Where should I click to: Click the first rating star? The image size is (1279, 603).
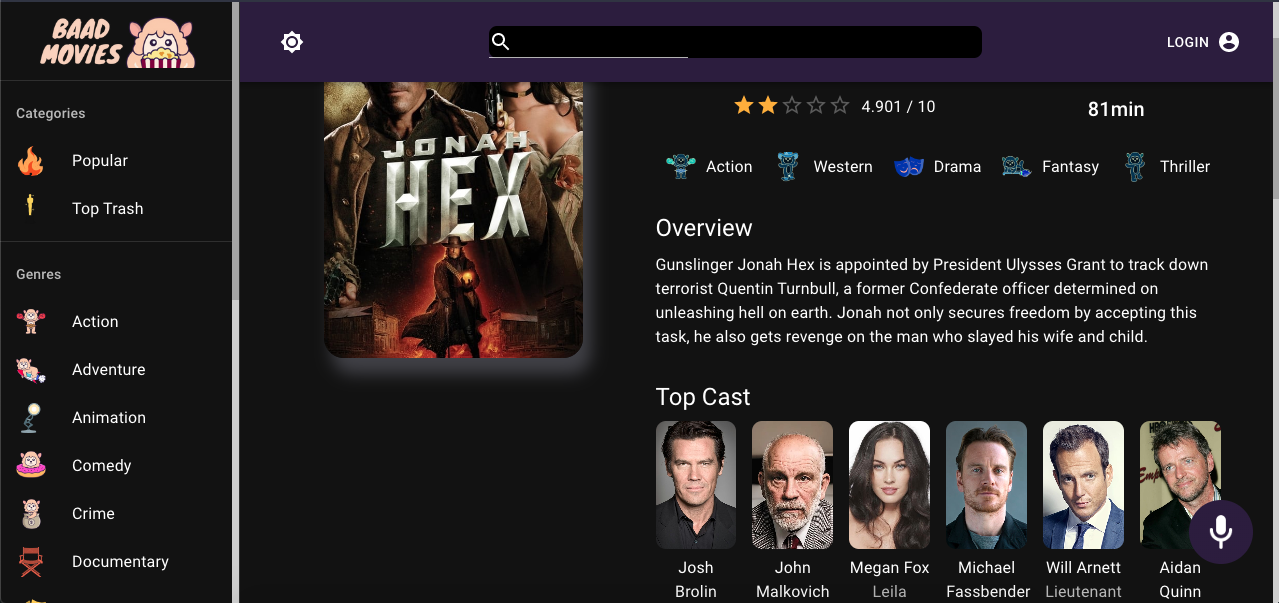(x=744, y=106)
